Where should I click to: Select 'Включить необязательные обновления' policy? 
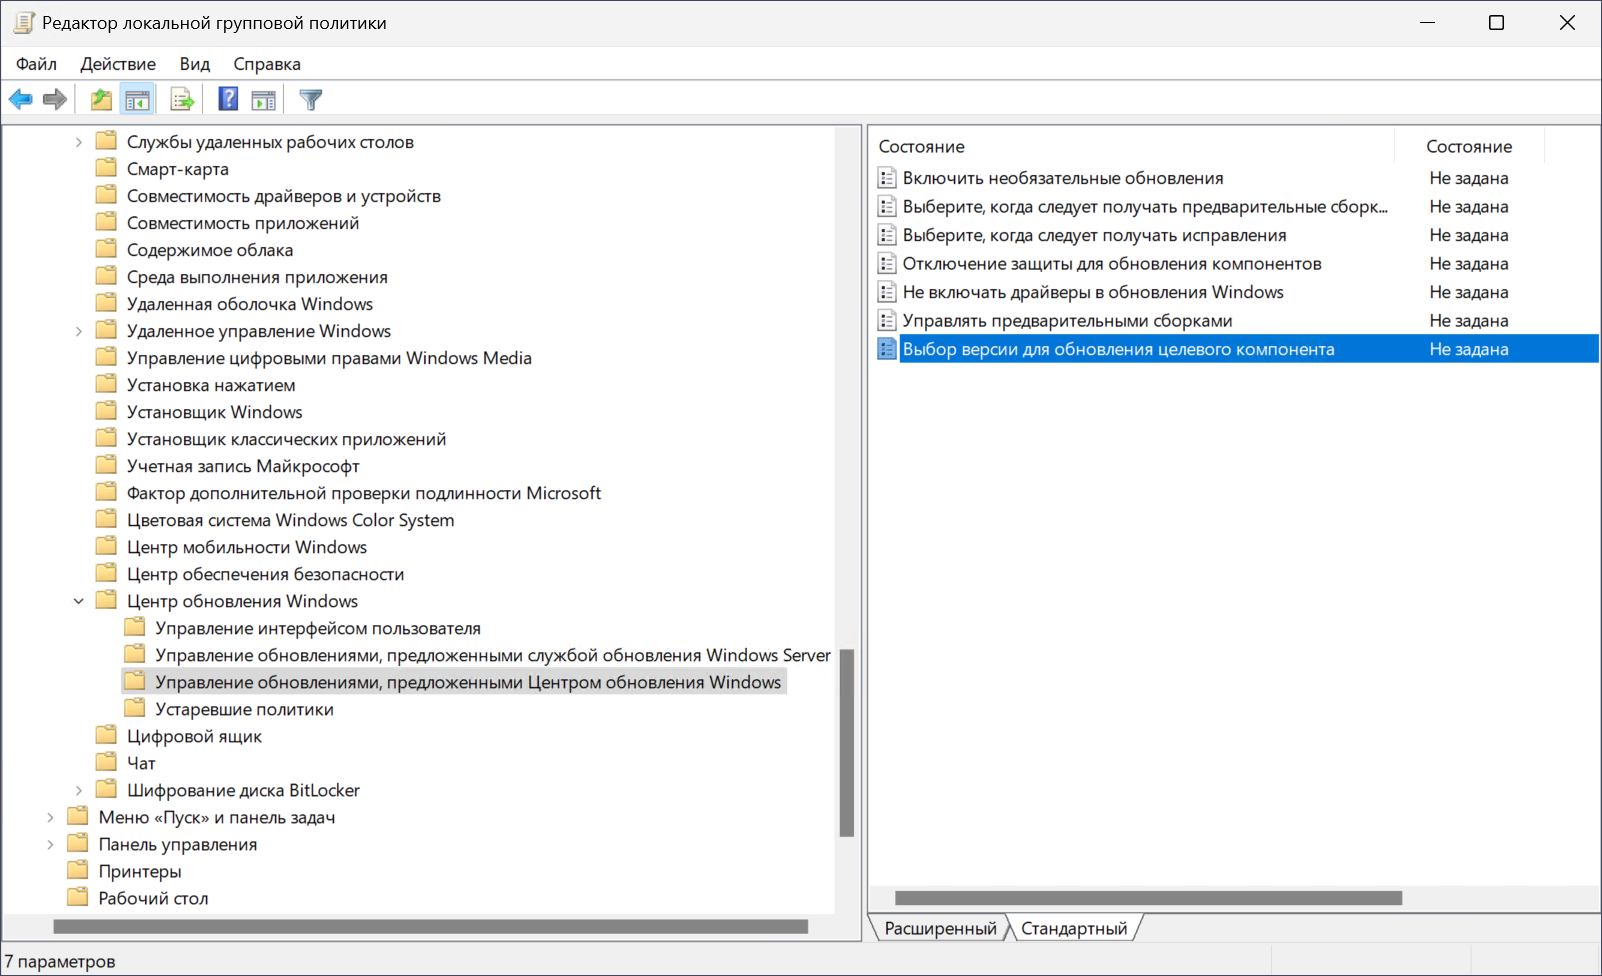pos(1063,178)
